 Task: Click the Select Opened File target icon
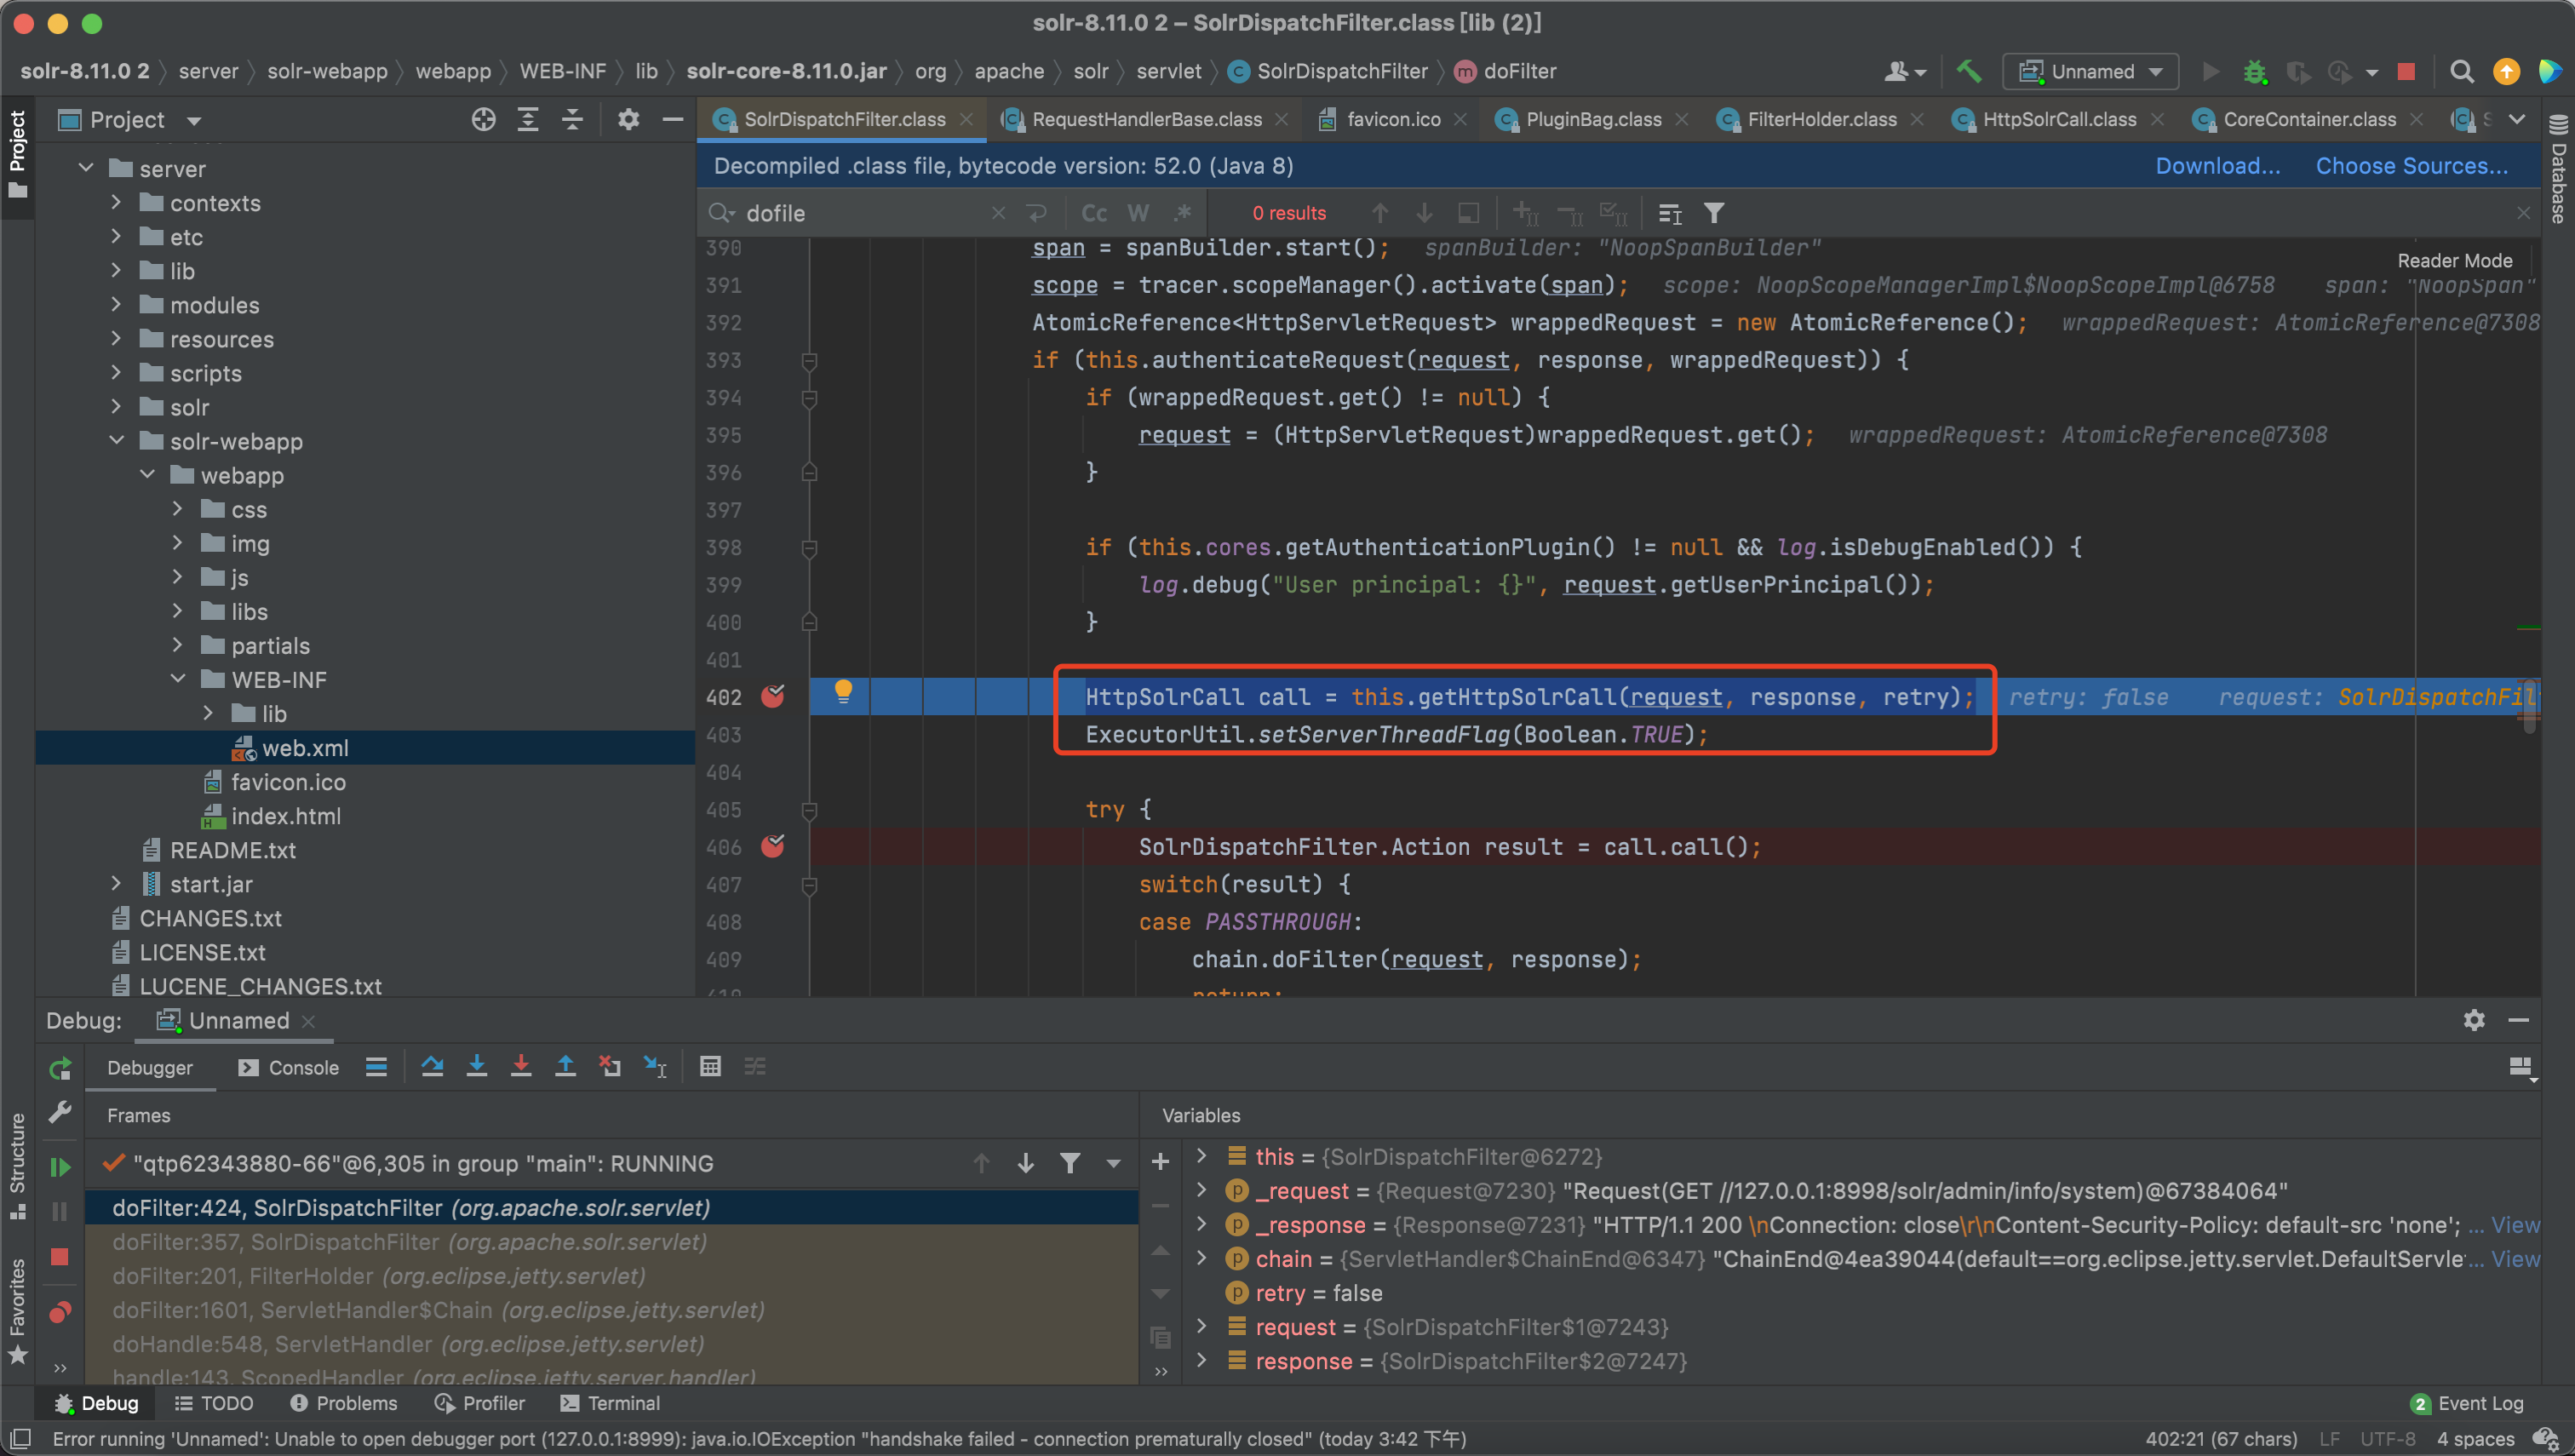pyautogui.click(x=484, y=120)
